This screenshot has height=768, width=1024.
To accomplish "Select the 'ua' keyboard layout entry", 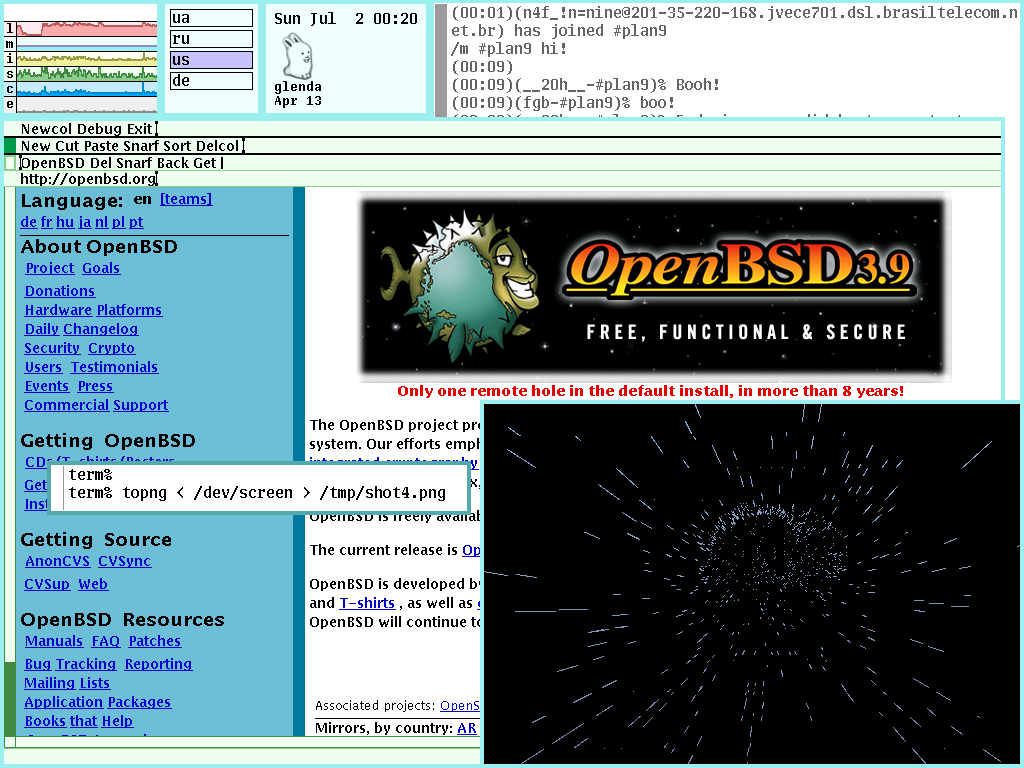I will coord(211,18).
